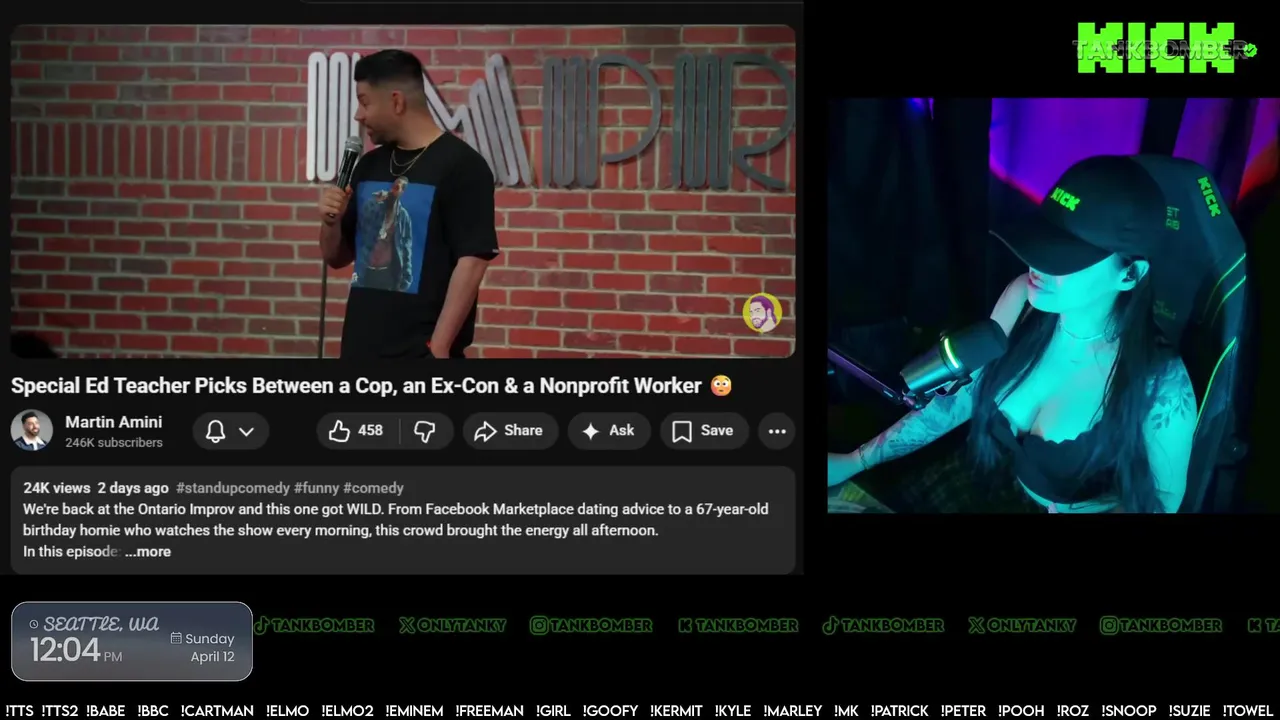Viewport: 1280px width, 720px height.
Task: Click the !KYLE command in ticker
Action: point(733,711)
